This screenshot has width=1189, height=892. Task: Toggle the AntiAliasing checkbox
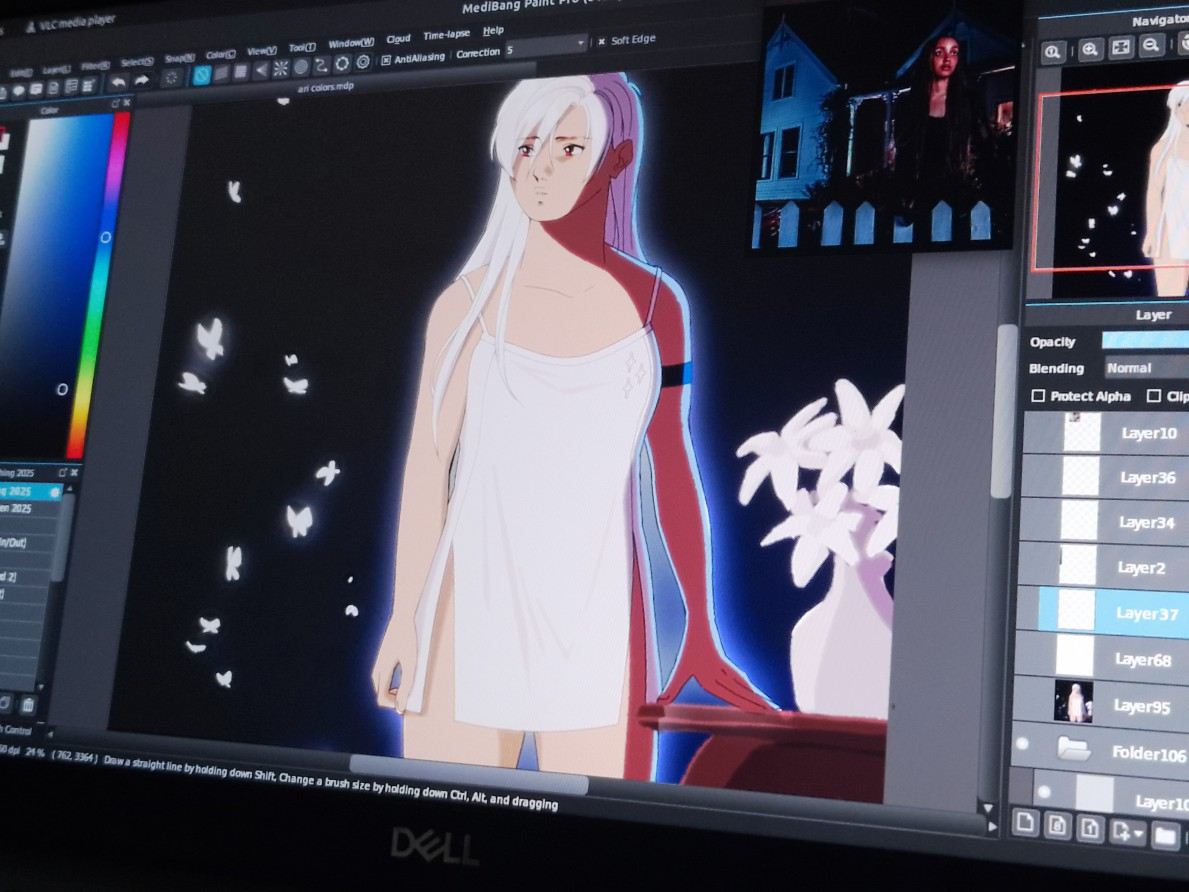[386, 59]
